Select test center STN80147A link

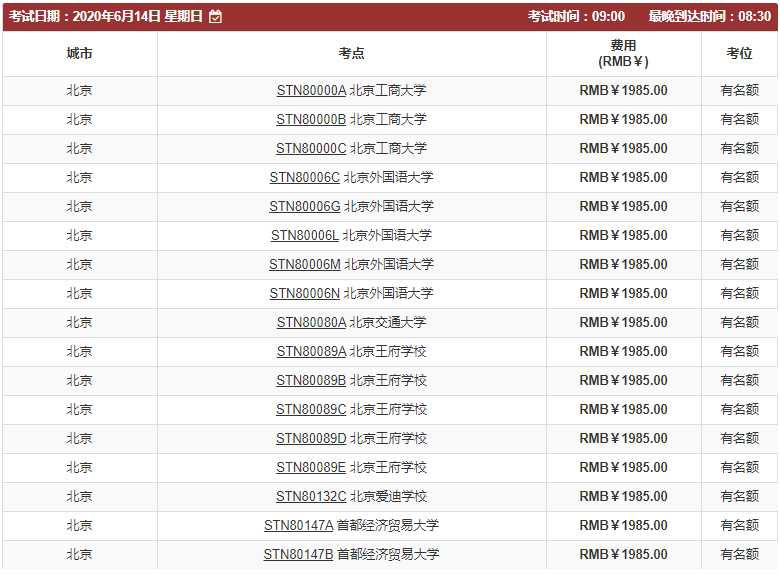[298, 526]
